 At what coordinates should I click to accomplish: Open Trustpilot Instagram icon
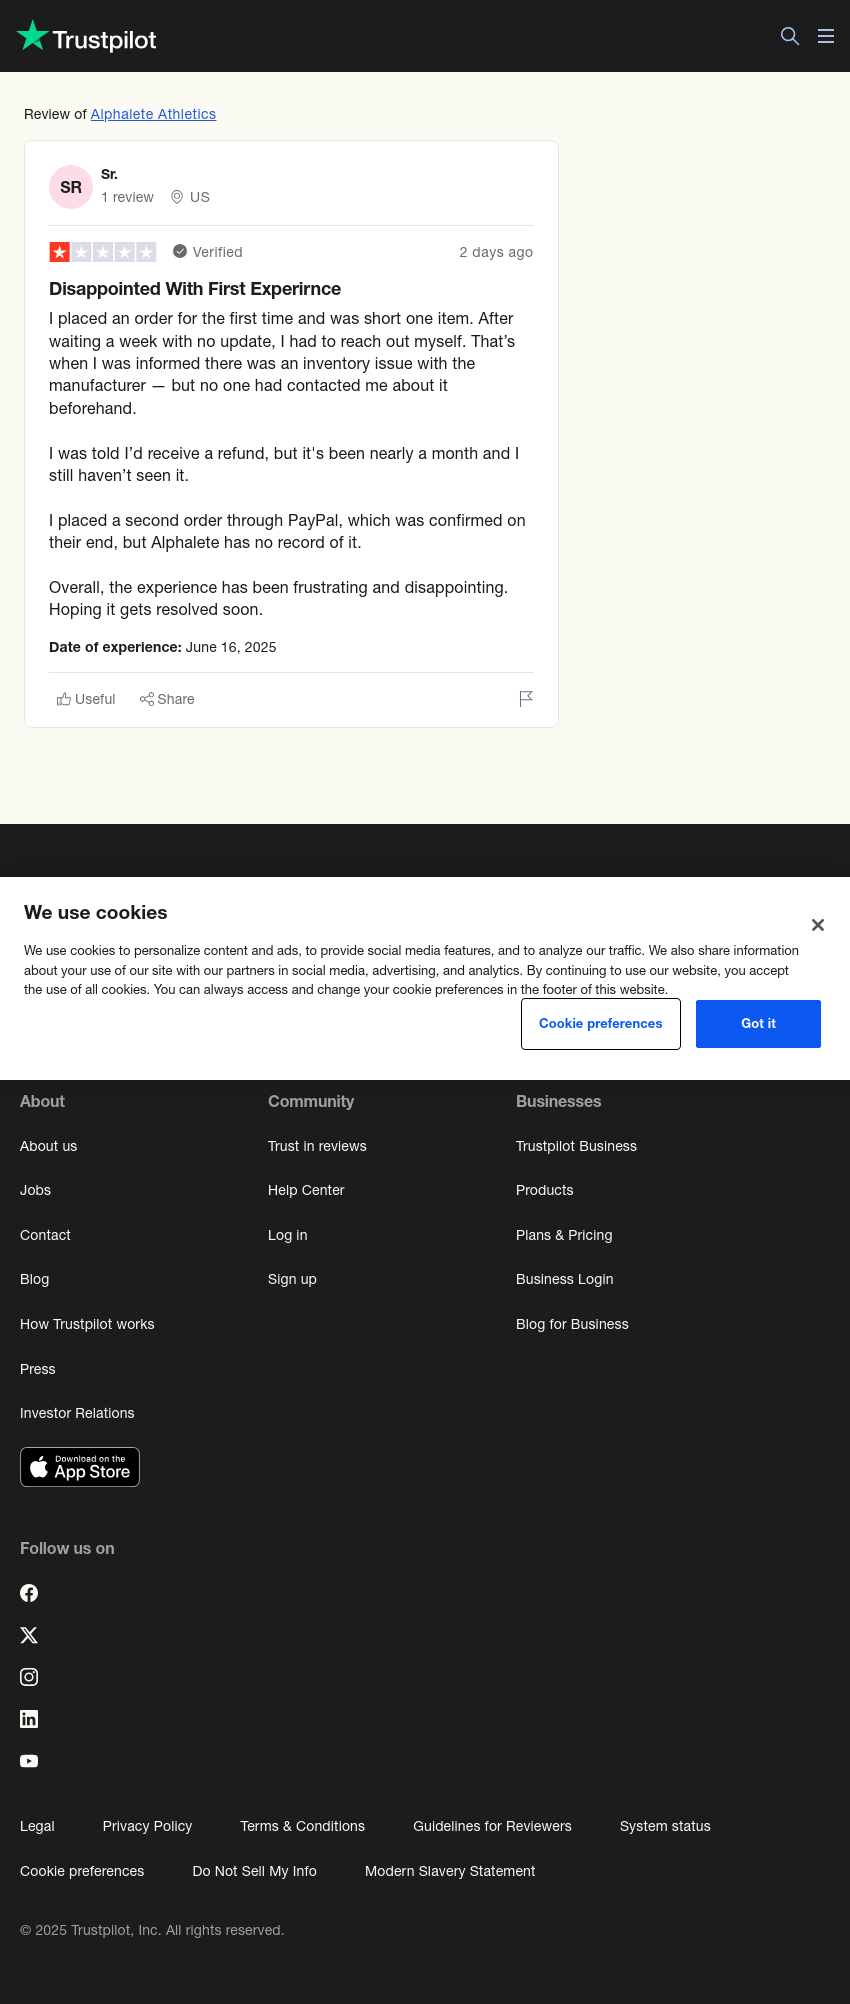[x=29, y=1677]
